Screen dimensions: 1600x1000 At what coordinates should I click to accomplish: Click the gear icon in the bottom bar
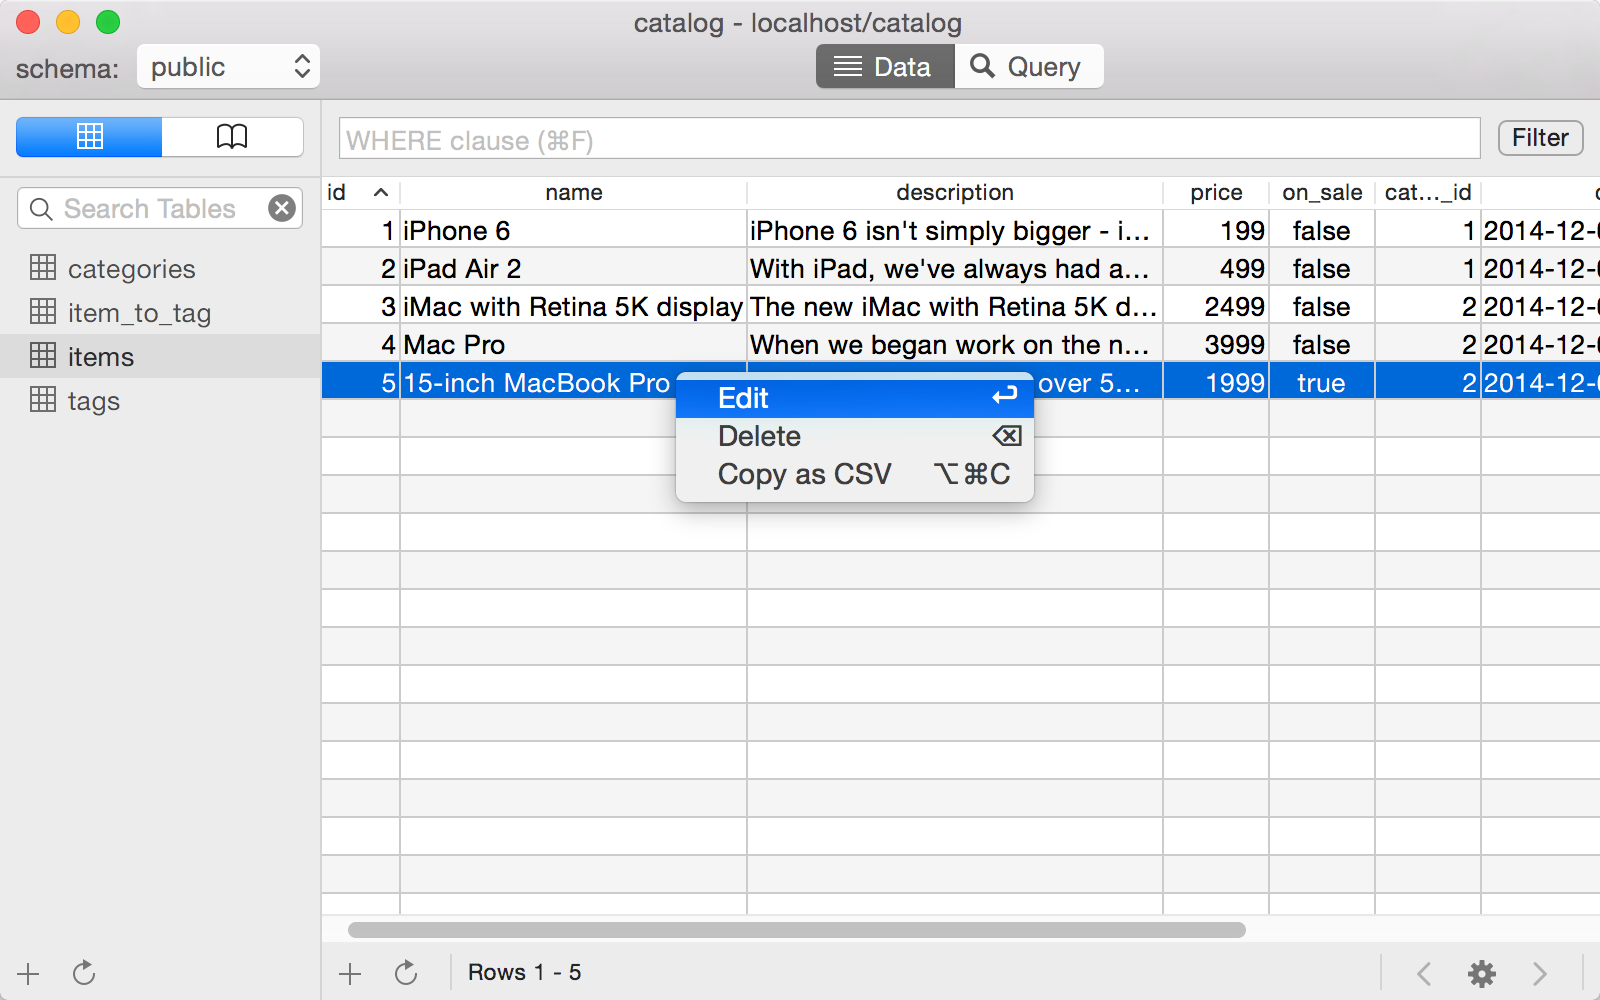click(1482, 972)
